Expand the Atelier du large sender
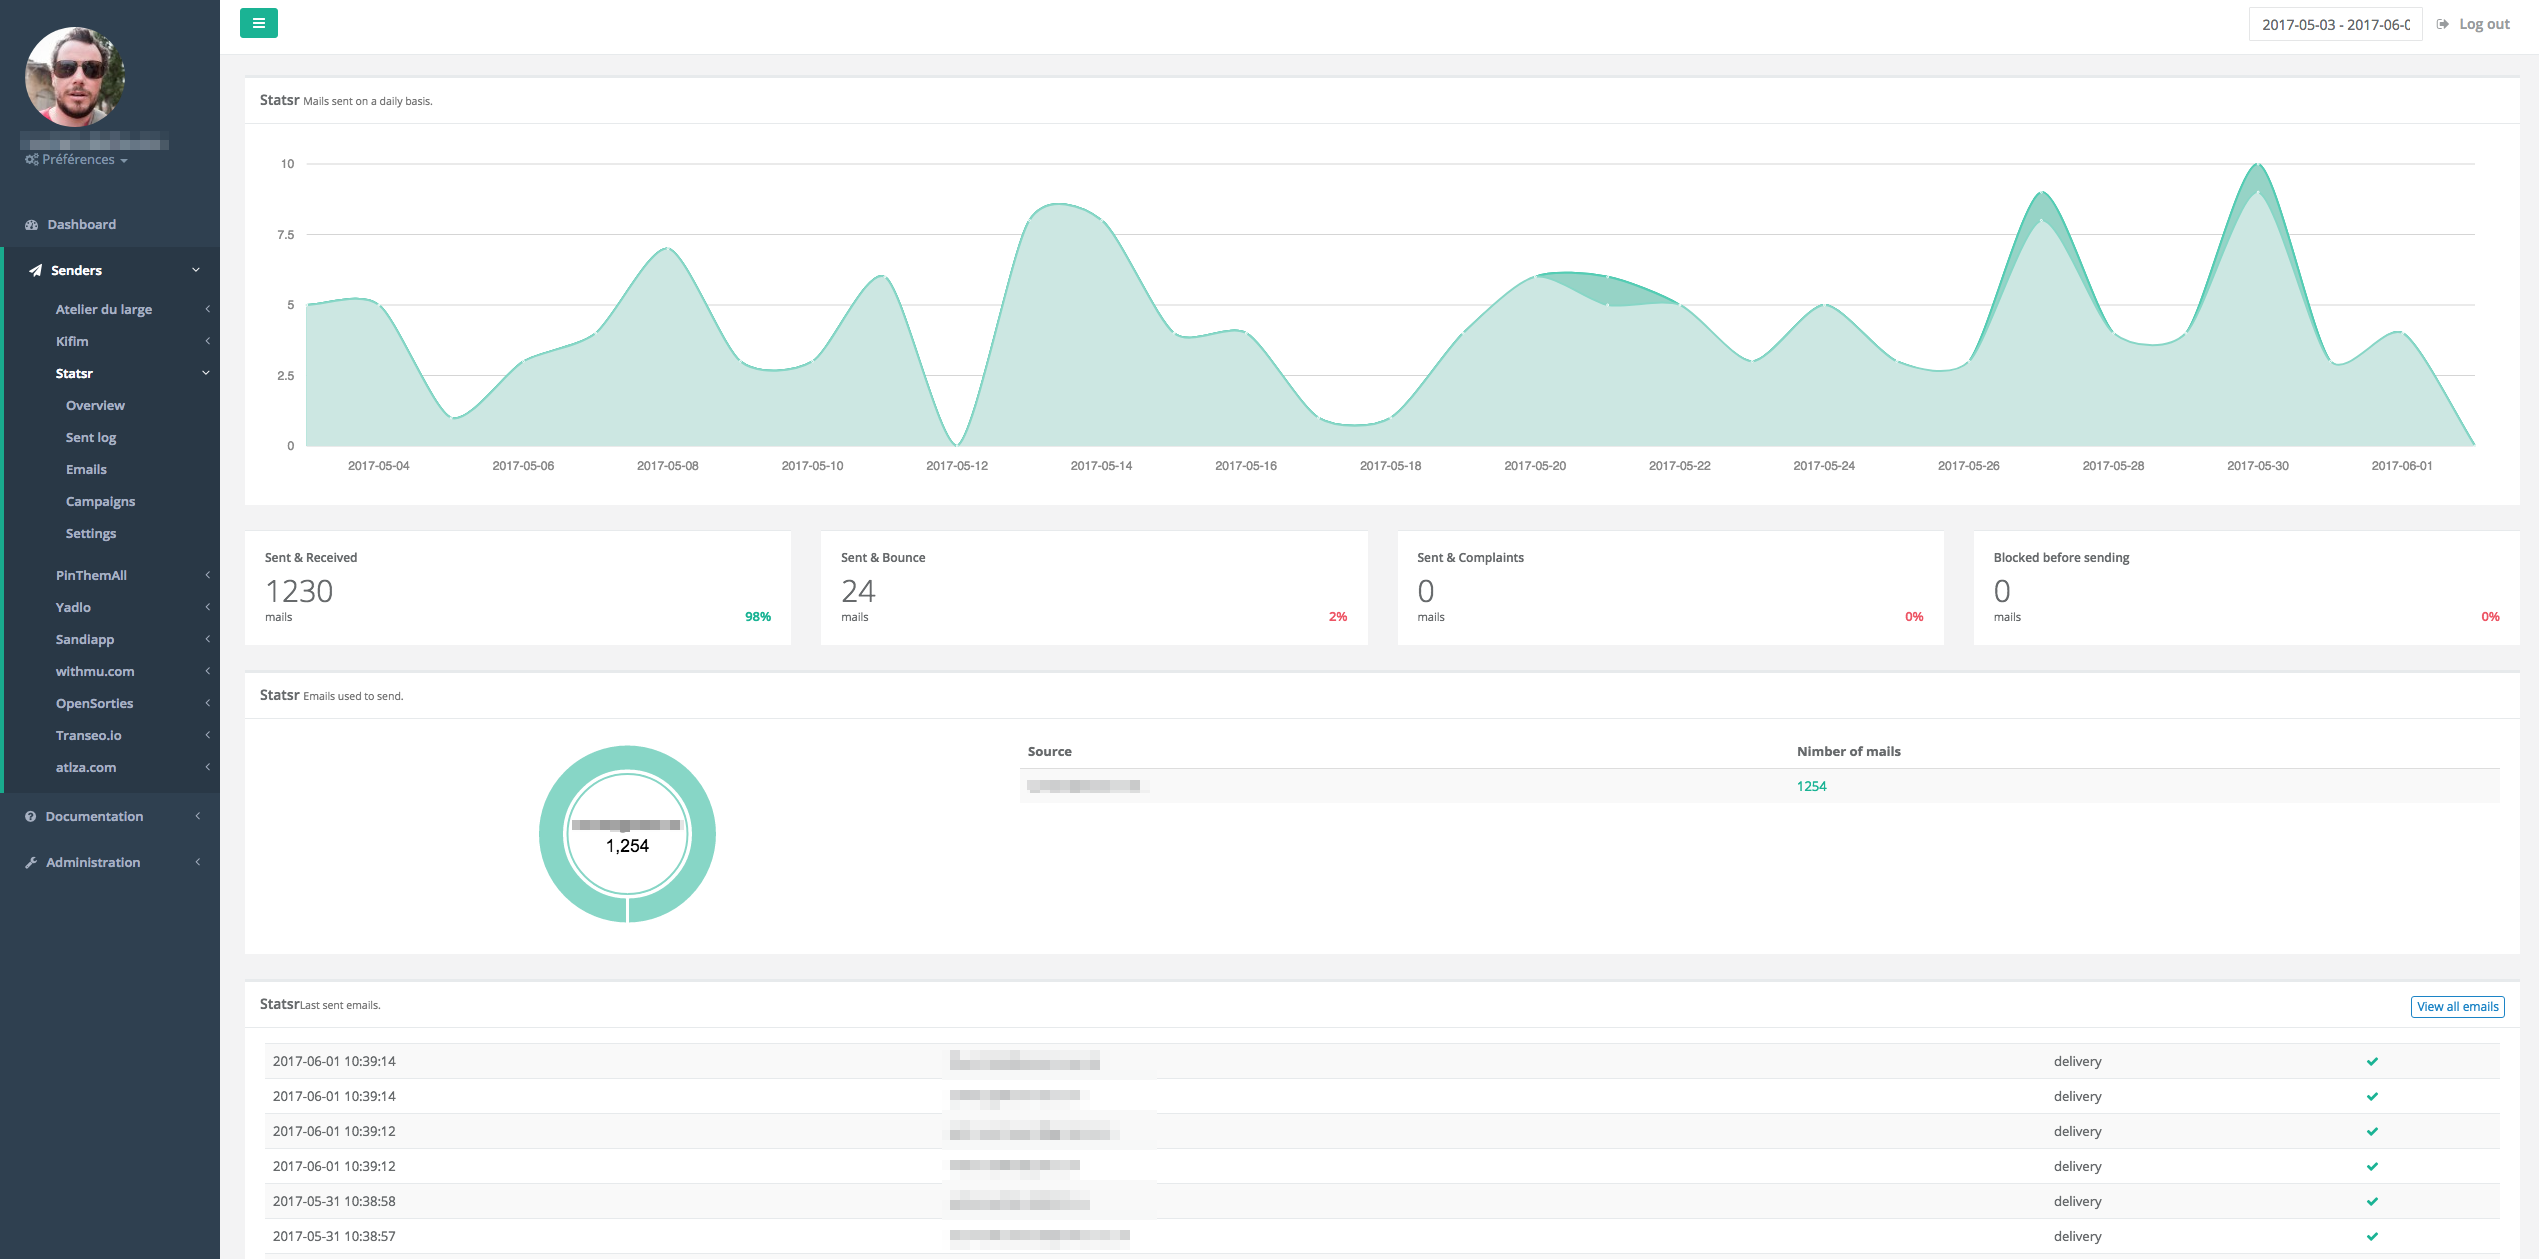 tap(104, 310)
